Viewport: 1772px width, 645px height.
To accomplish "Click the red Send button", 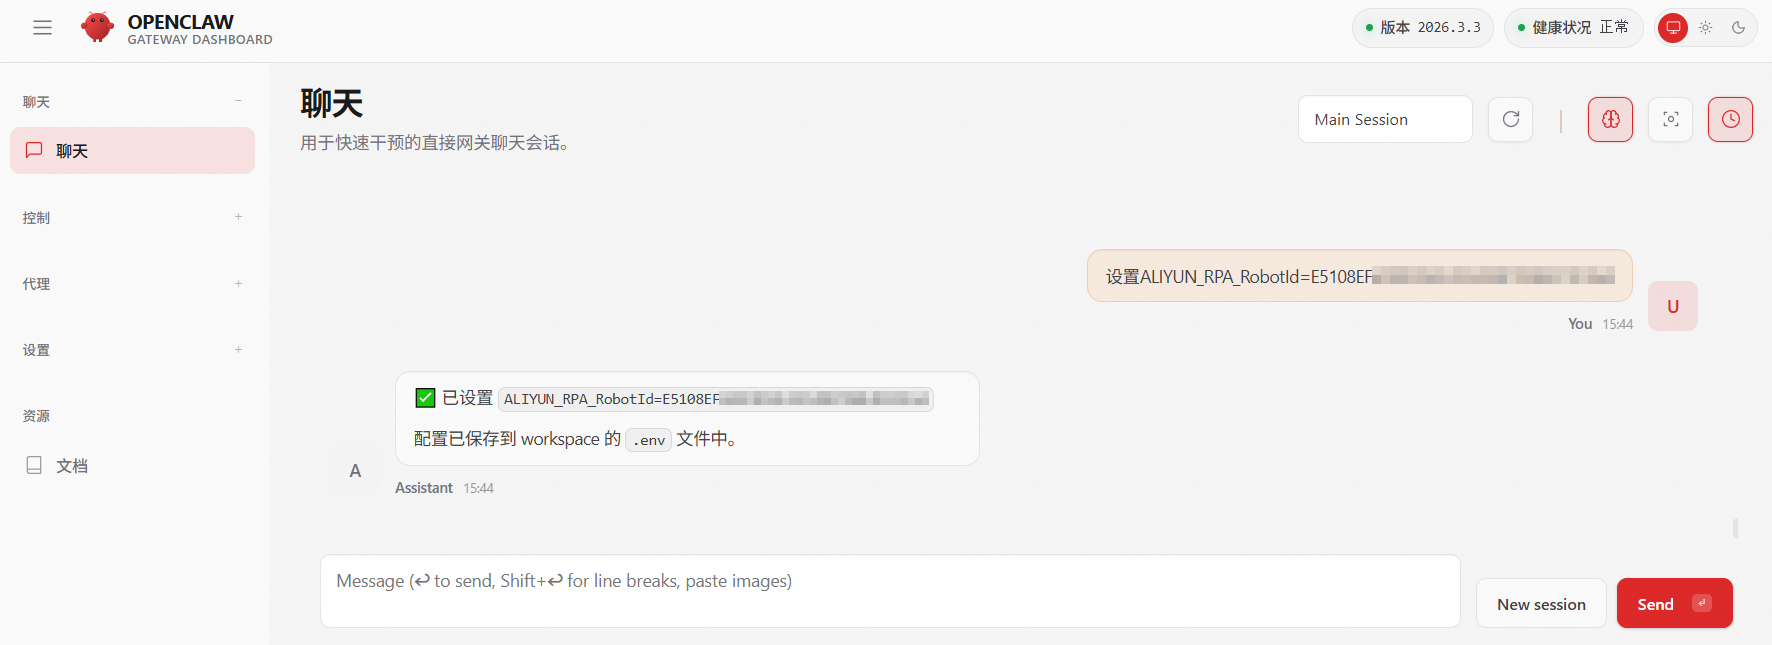I will click(x=1674, y=603).
